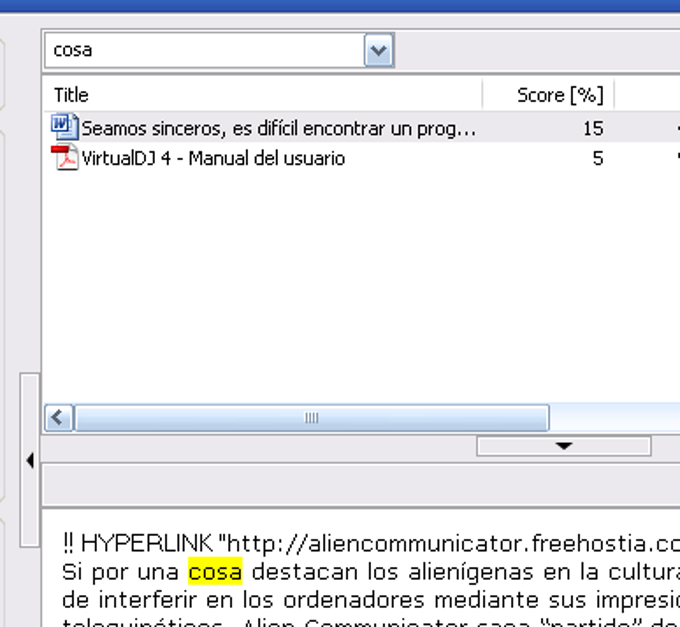Image resolution: width=680 pixels, height=627 pixels.
Task: Open the search history dropdown arrow
Action: (x=379, y=51)
